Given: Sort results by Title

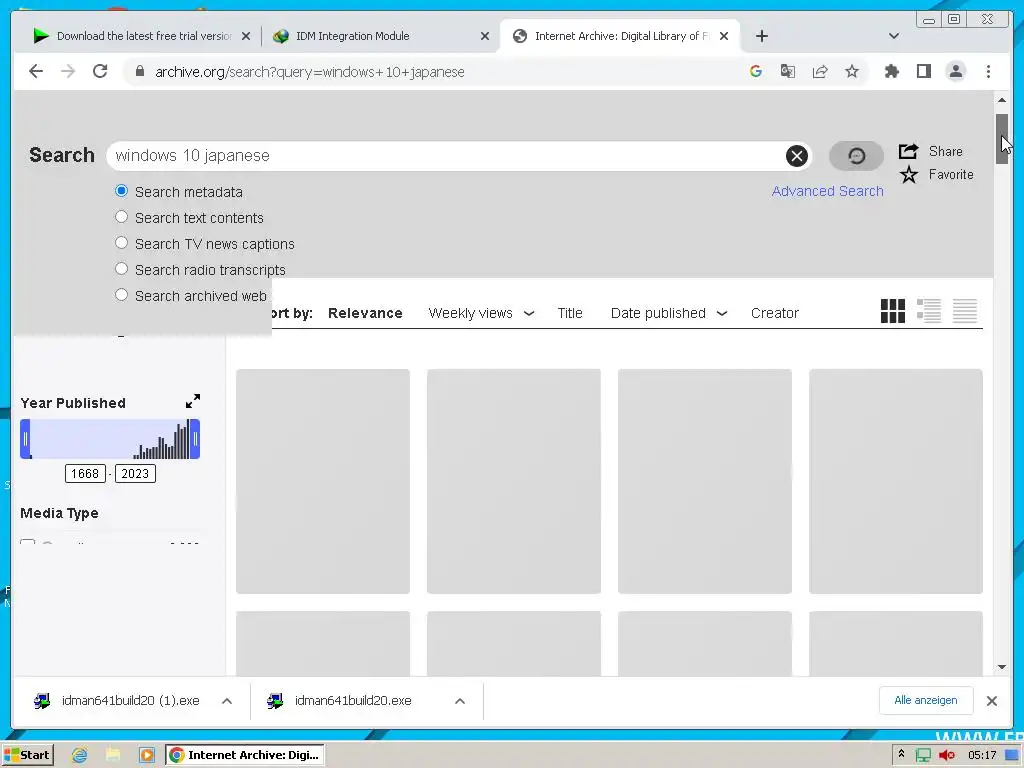Looking at the screenshot, I should tap(569, 313).
